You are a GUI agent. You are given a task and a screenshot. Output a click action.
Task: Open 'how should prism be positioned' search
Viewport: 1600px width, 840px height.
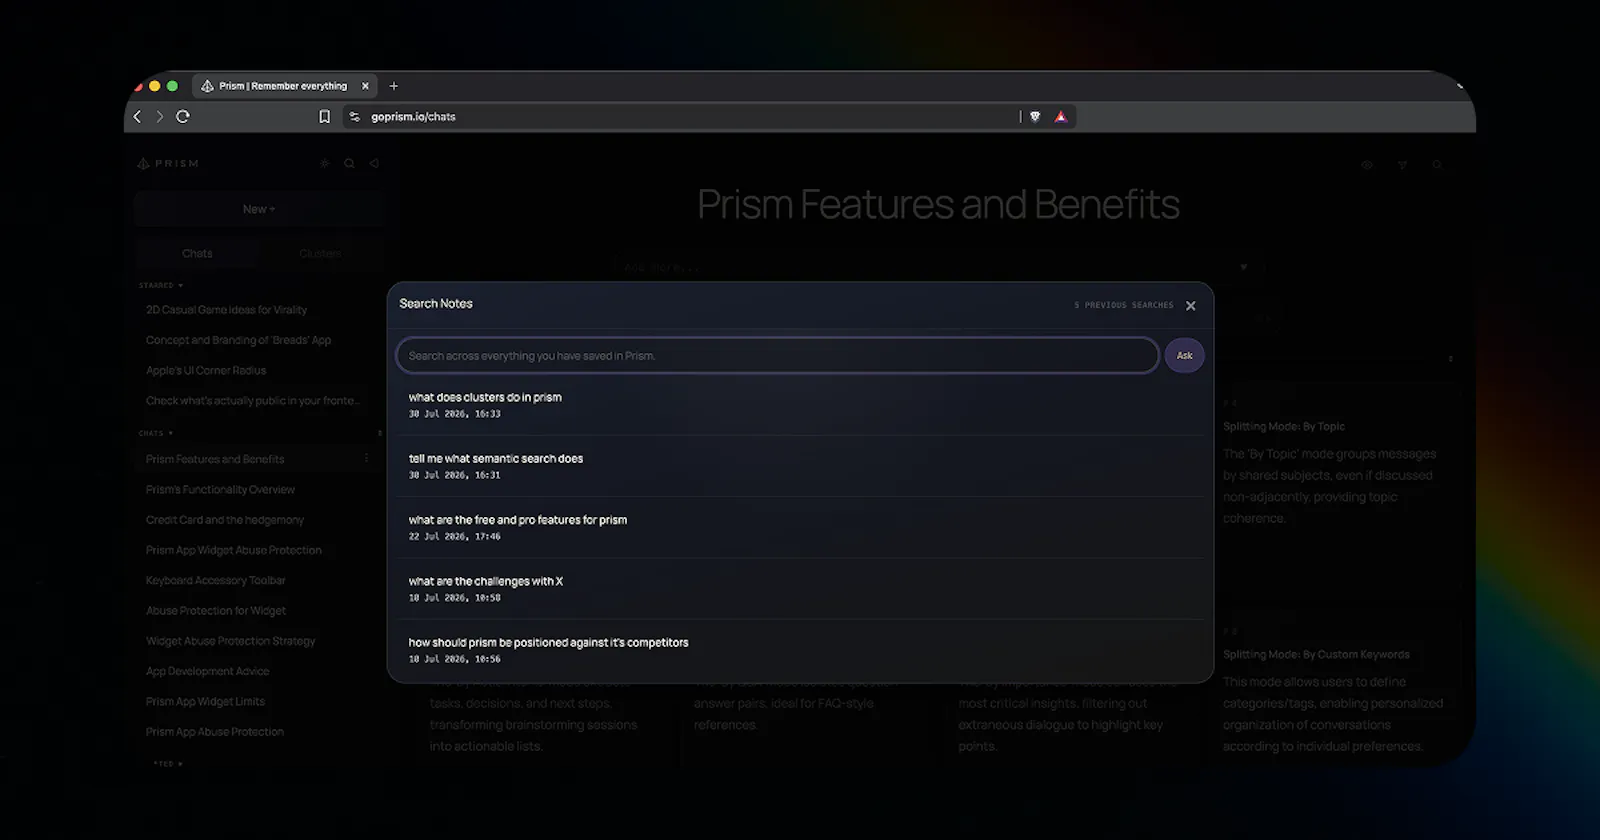[x=800, y=650]
